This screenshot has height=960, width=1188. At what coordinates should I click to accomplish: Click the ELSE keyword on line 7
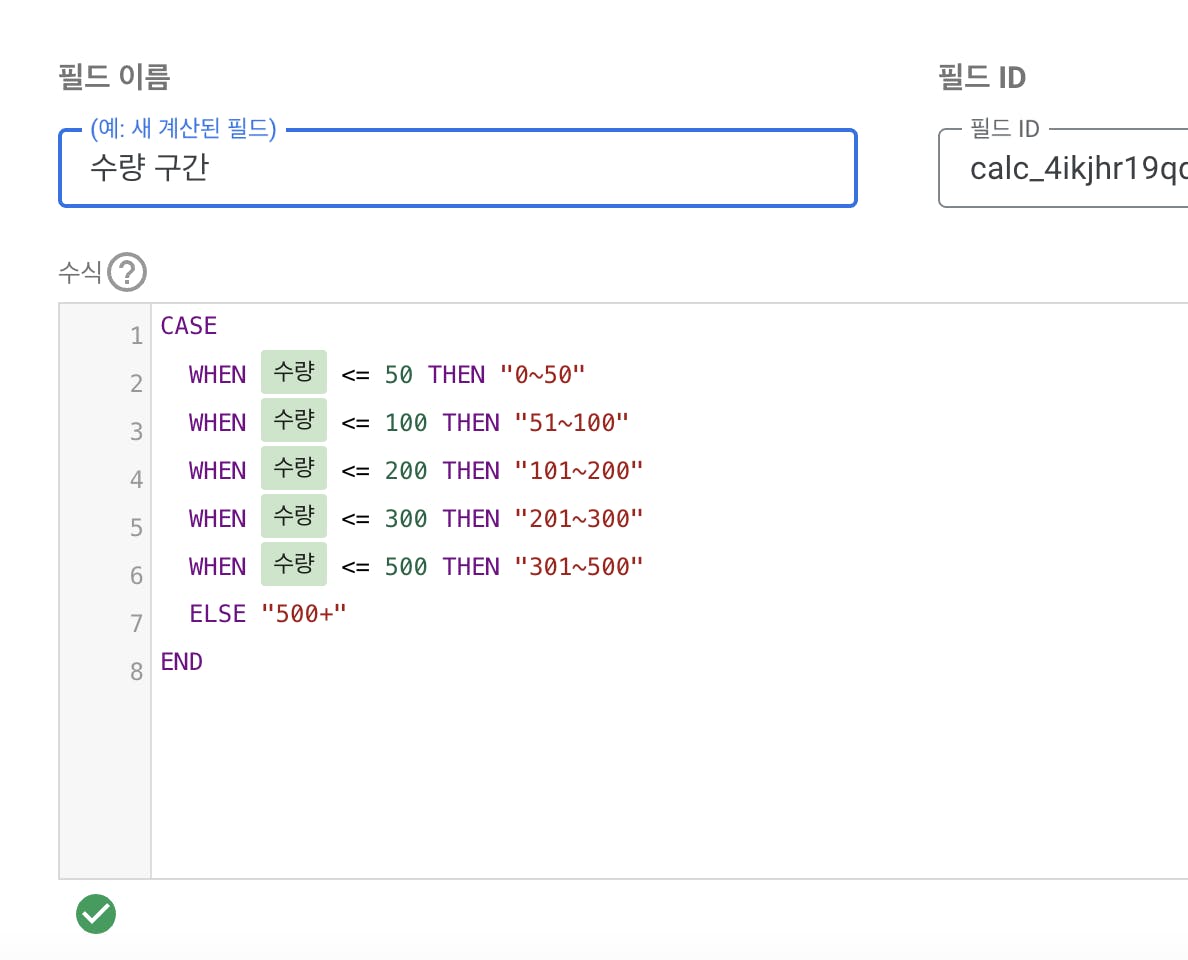point(217,614)
